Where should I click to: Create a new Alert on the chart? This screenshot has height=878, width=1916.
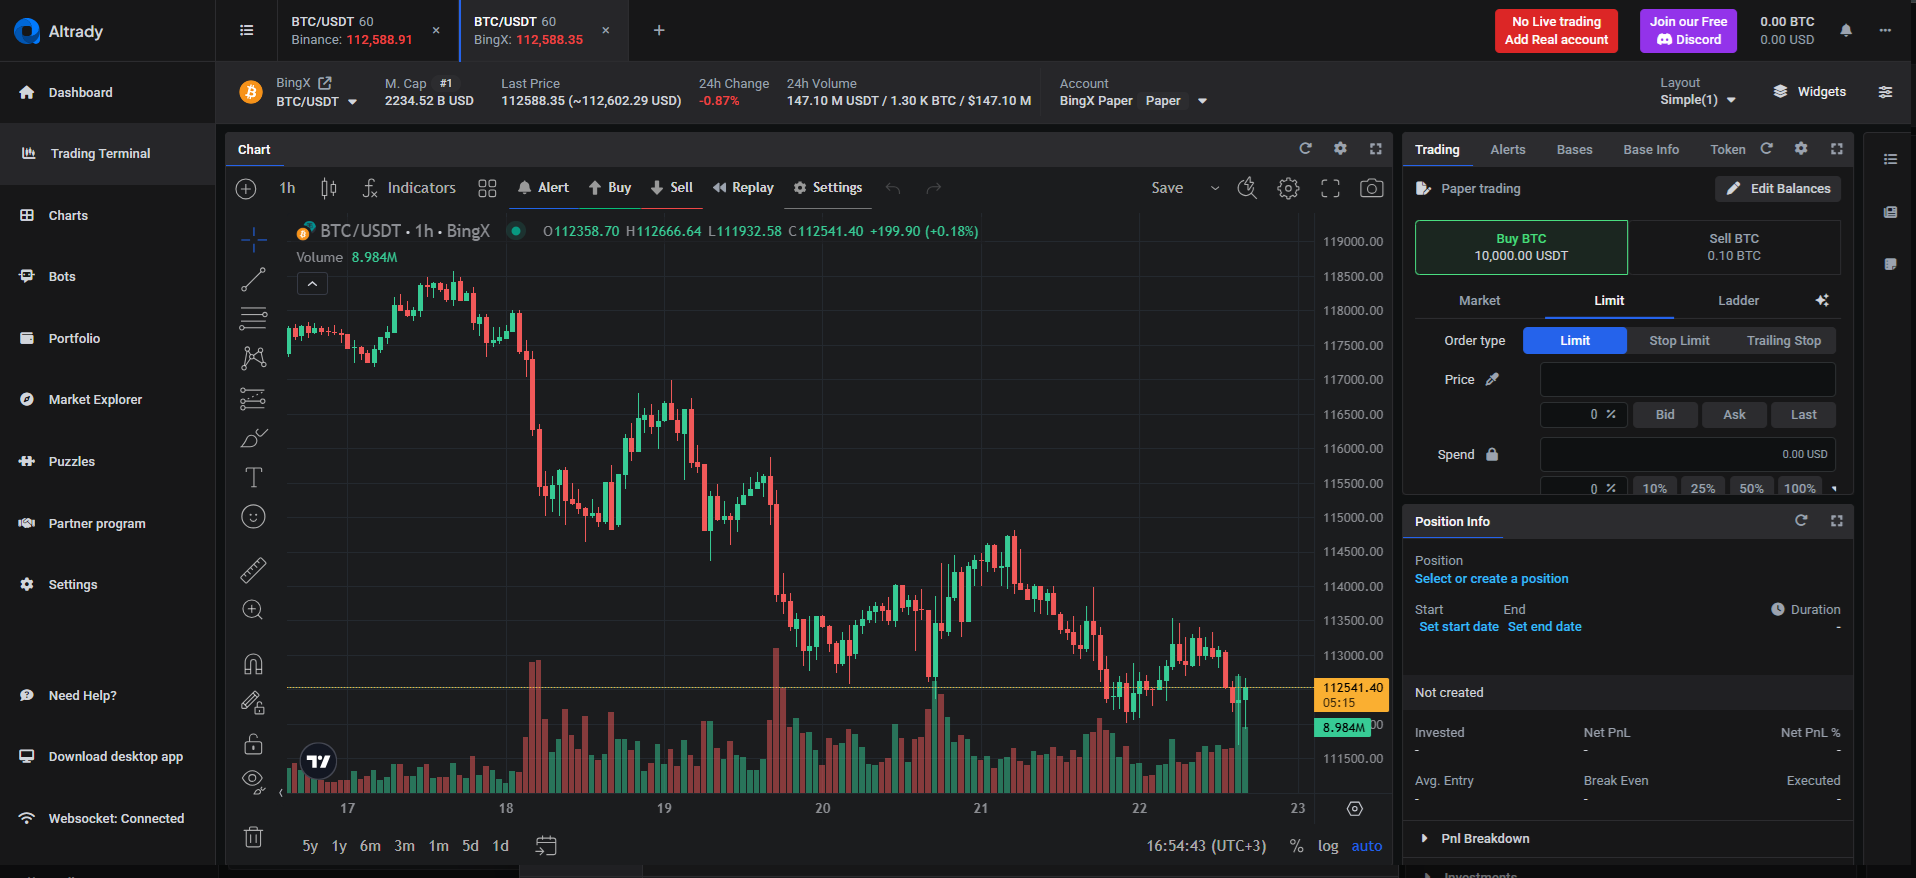543,188
